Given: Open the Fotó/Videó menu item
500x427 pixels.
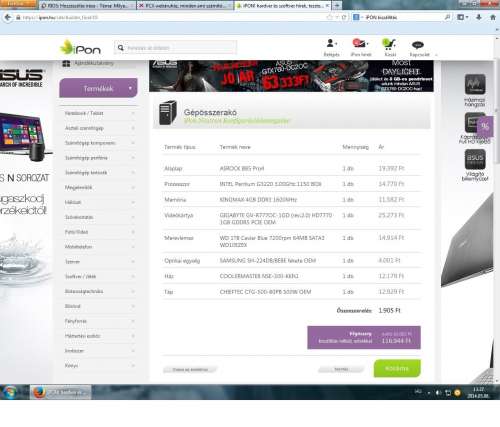Looking at the screenshot, I should click(76, 232).
